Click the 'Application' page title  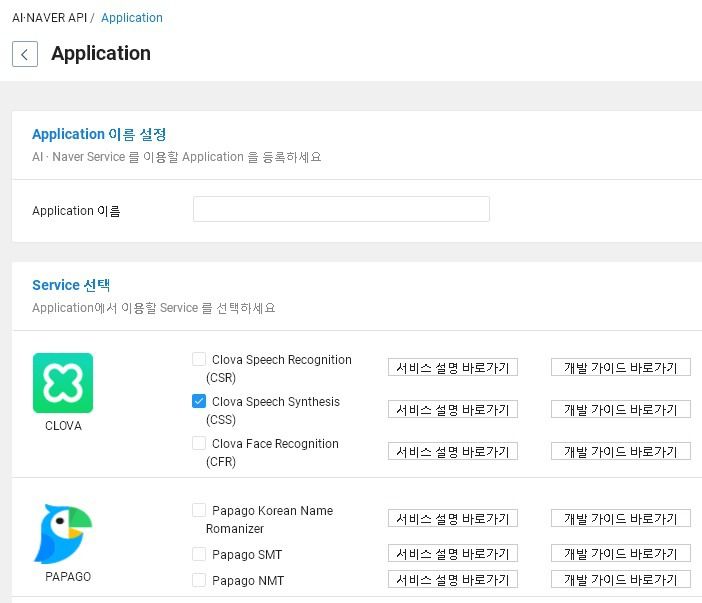point(101,53)
